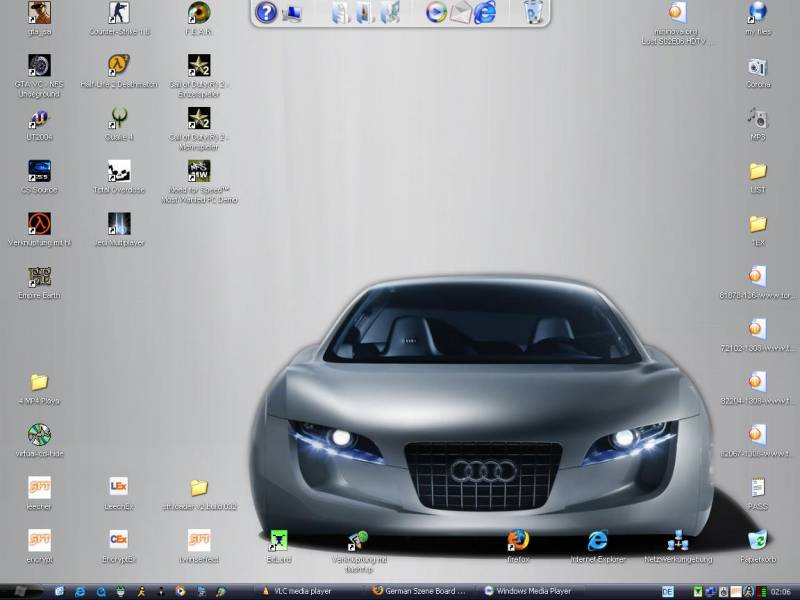
Task: Launch the Counter-Strike 1.6 shortcut
Action: coord(119,13)
